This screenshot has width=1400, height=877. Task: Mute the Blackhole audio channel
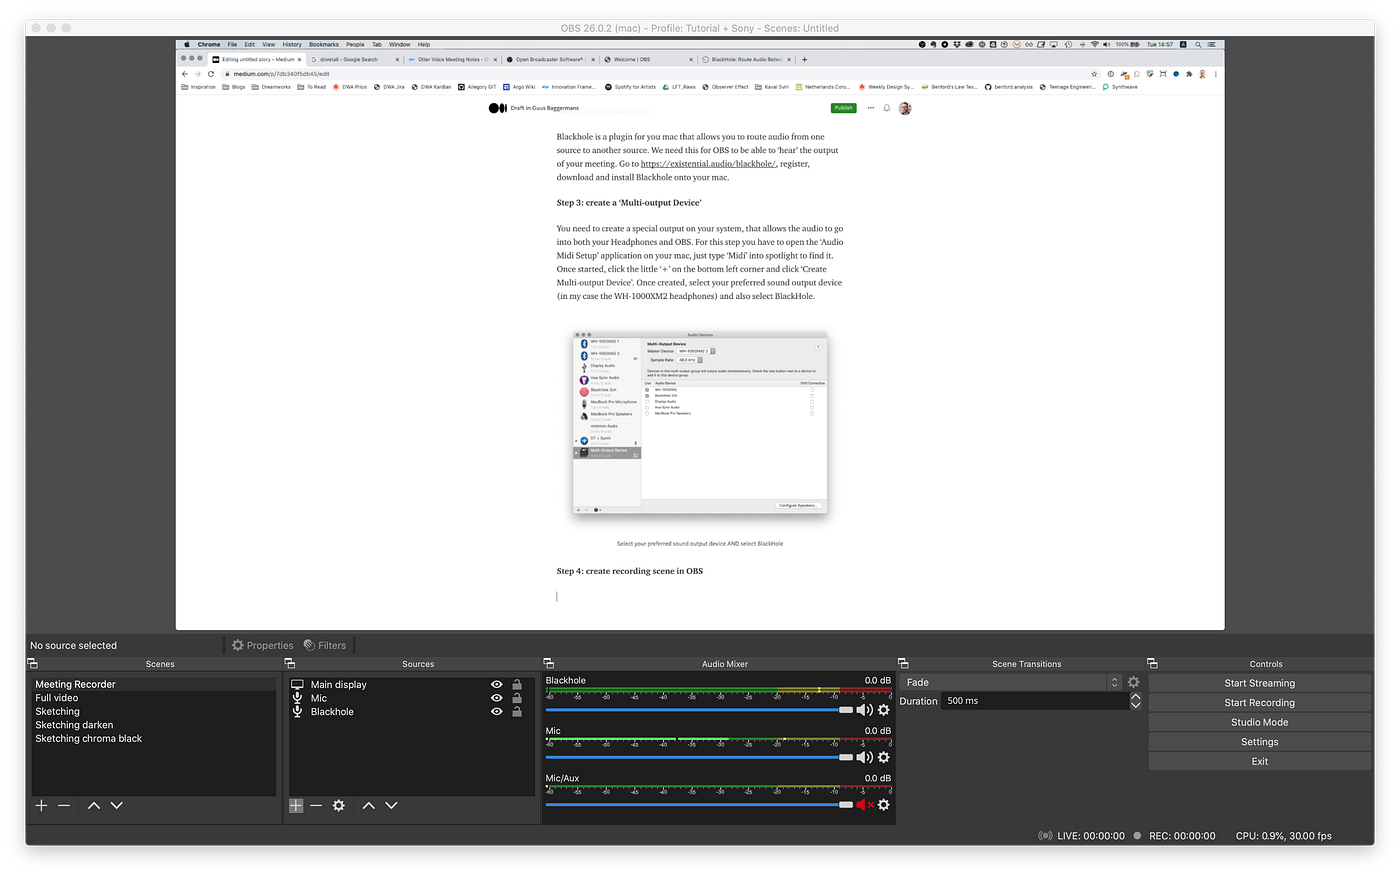[x=864, y=710]
